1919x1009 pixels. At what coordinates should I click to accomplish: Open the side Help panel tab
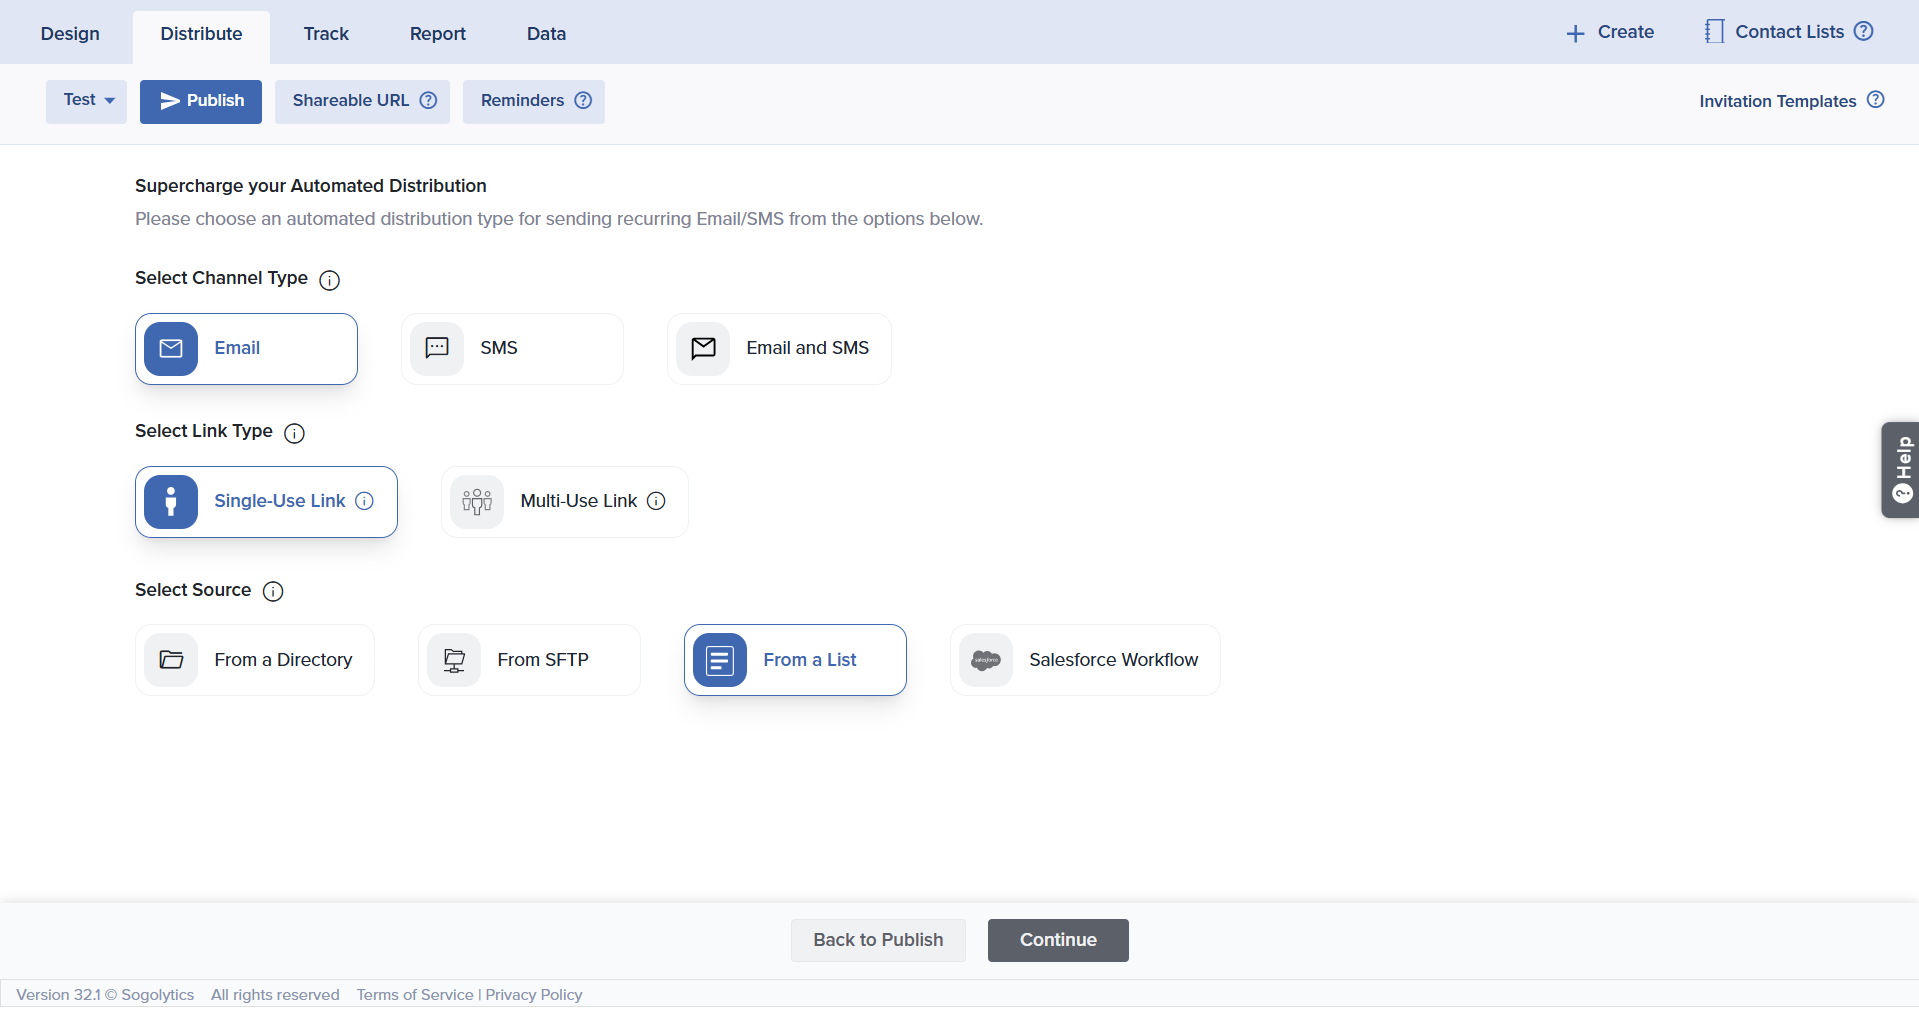click(1900, 470)
